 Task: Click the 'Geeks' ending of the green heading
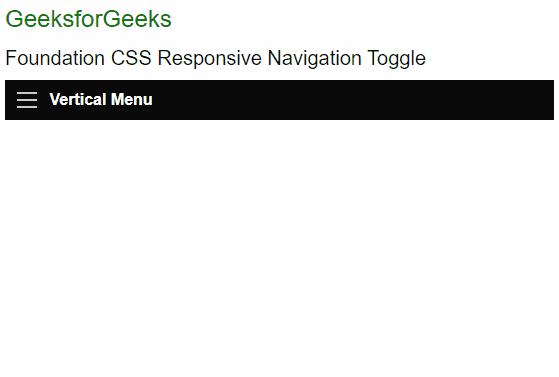point(137,19)
